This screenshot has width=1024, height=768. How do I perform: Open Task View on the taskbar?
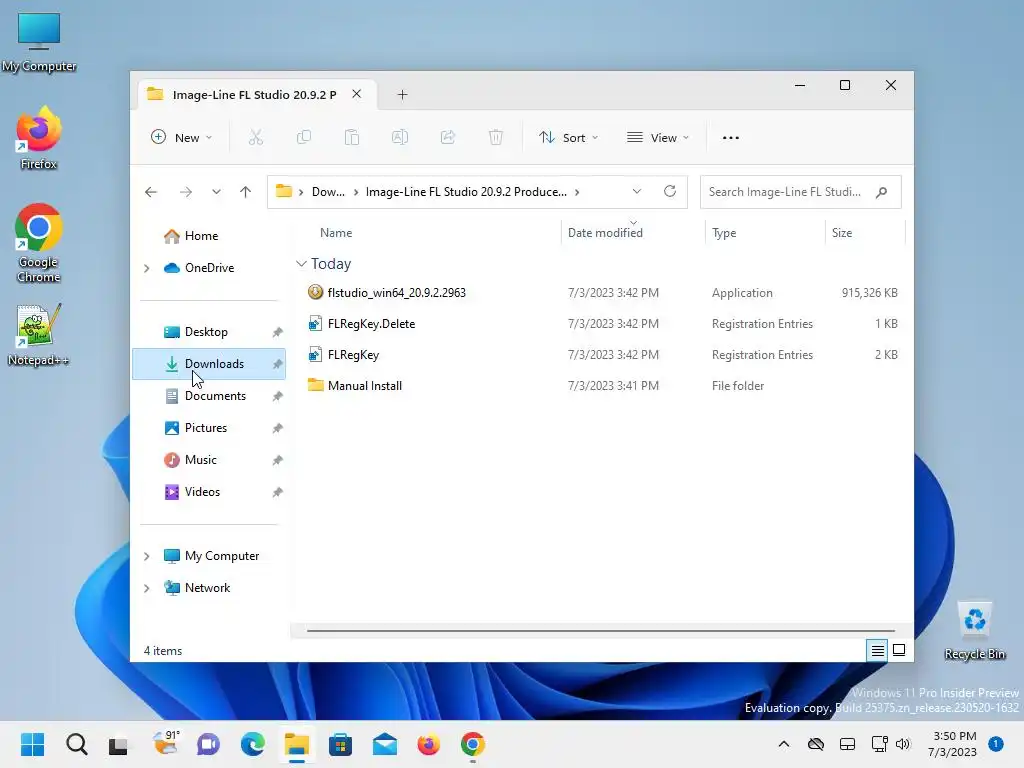tap(118, 744)
